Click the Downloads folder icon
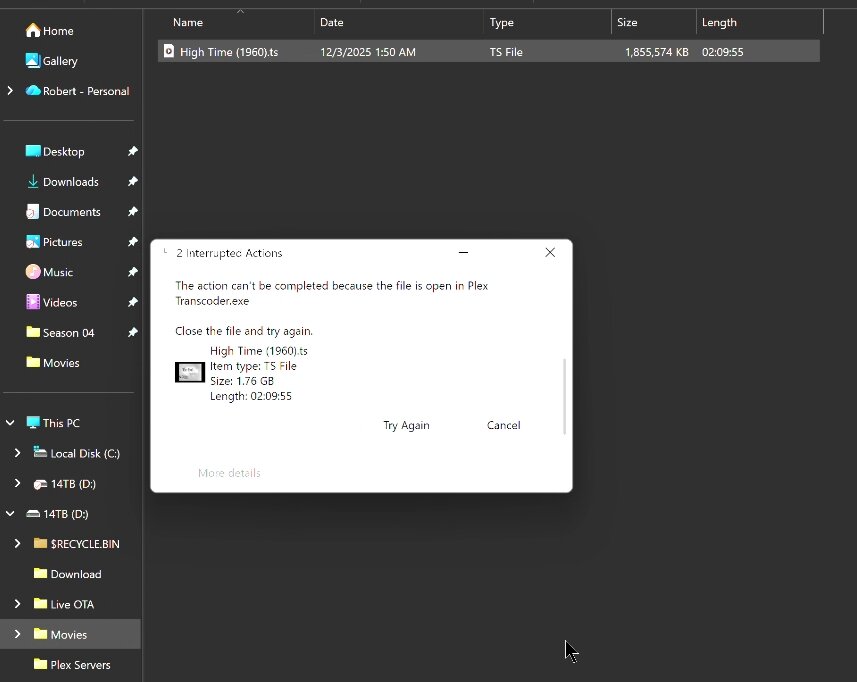The image size is (857, 682). (x=33, y=181)
